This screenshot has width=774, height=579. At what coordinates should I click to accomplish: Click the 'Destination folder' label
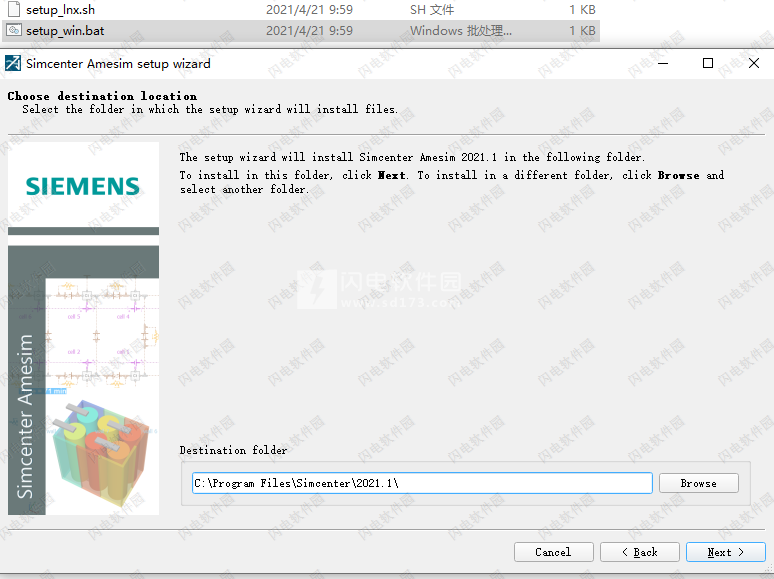pos(233,450)
